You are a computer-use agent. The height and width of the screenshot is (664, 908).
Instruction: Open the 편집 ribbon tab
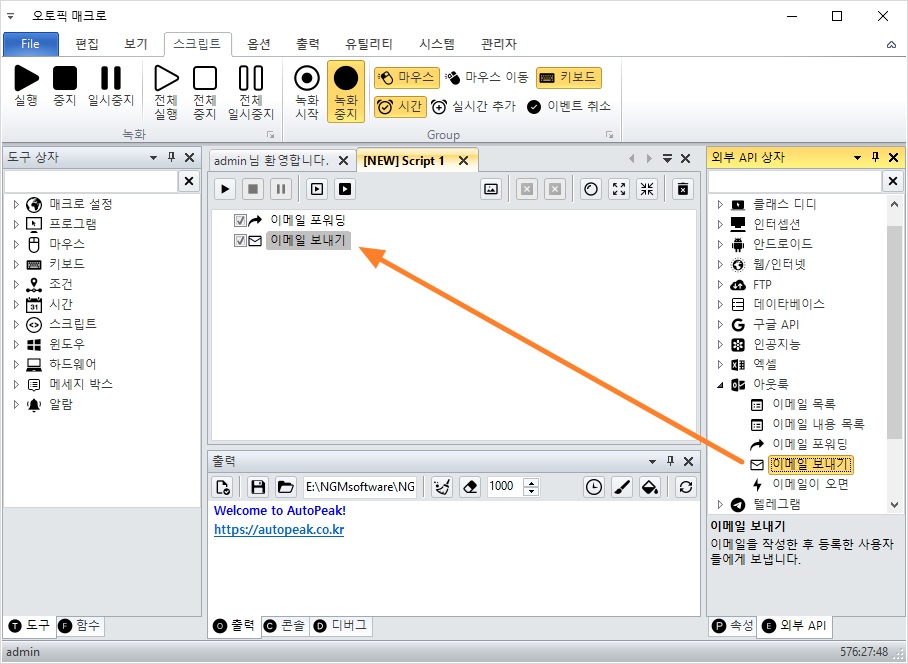(x=87, y=44)
